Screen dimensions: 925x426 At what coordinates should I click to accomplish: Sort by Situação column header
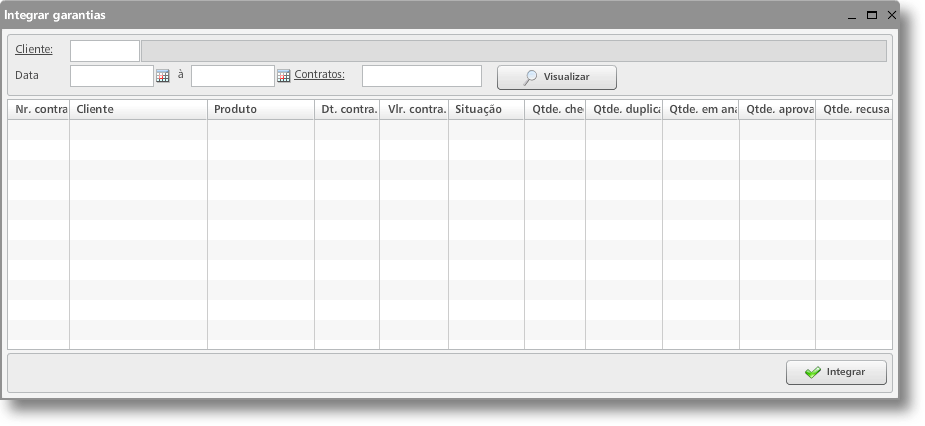(487, 110)
